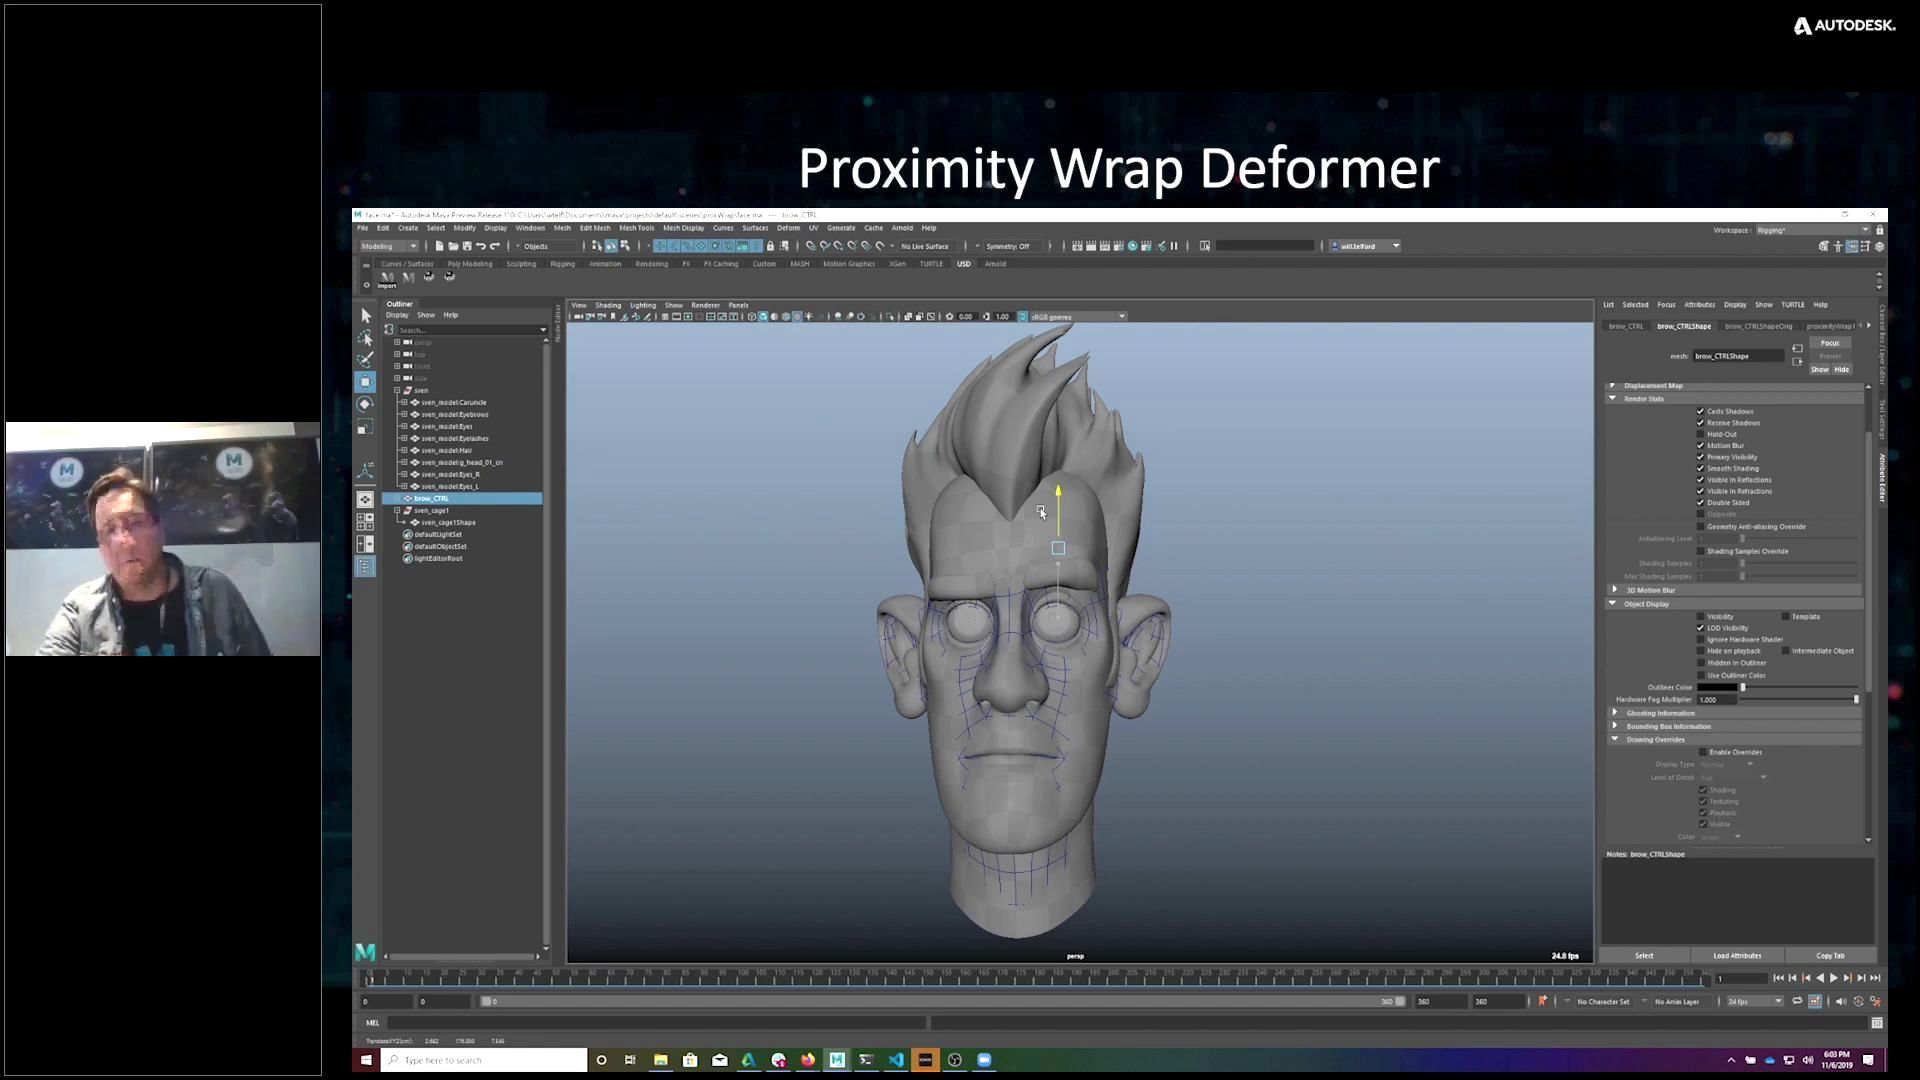Viewport: 1920px width, 1080px height.
Task: Select the Rotate tool in toolbox
Action: [366, 404]
